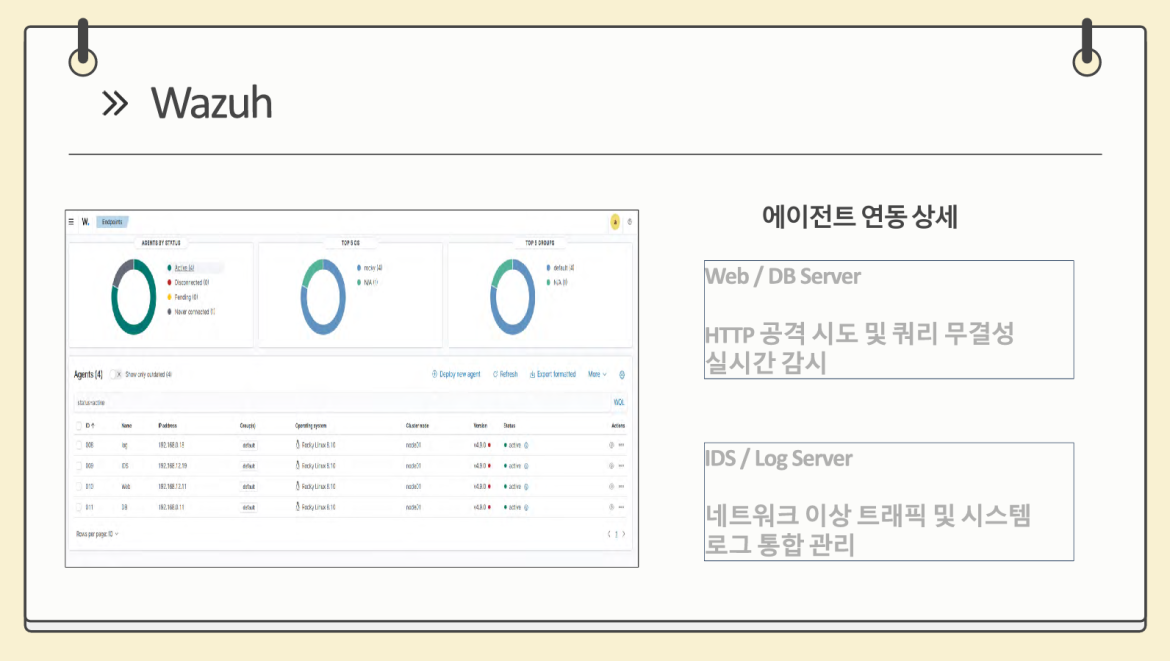This screenshot has width=1170, height=661.
Task: Click the Wazuh W. logo
Action: [86, 222]
